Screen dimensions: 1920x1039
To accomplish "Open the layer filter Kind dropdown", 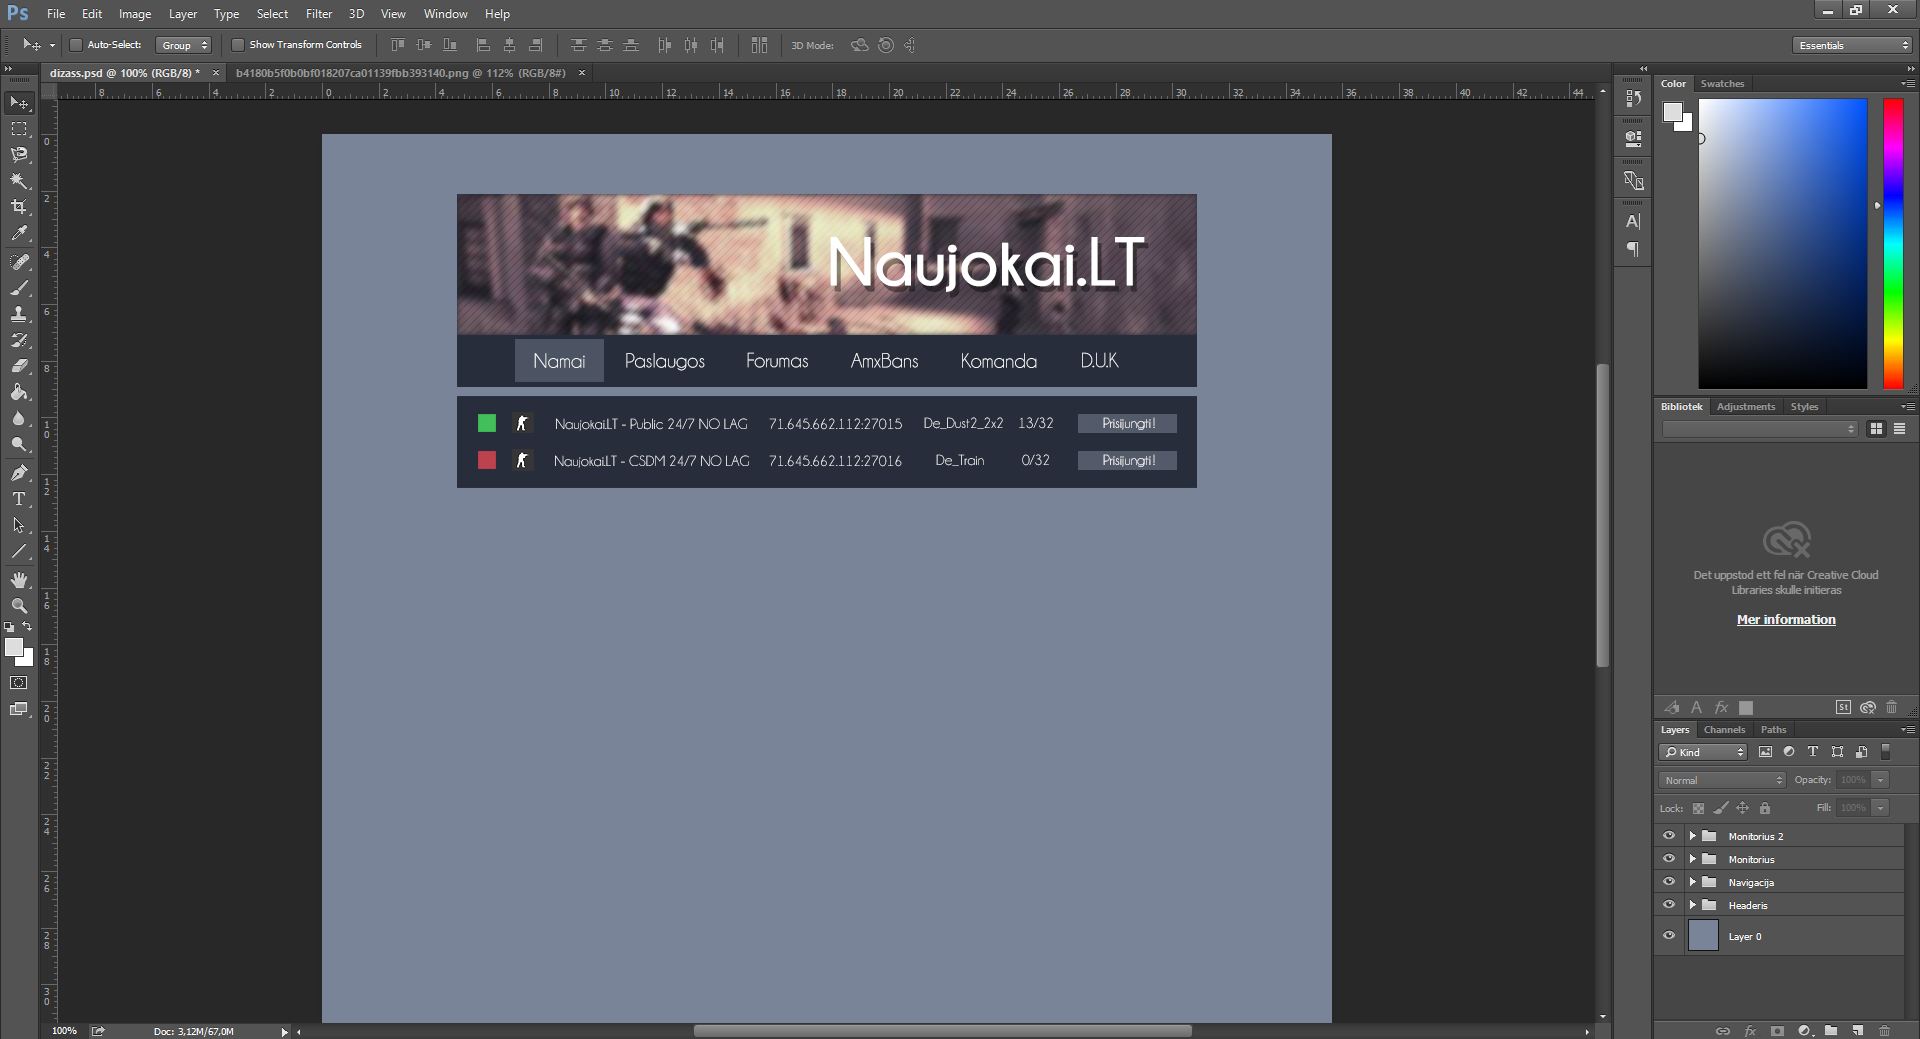I will coord(1703,752).
